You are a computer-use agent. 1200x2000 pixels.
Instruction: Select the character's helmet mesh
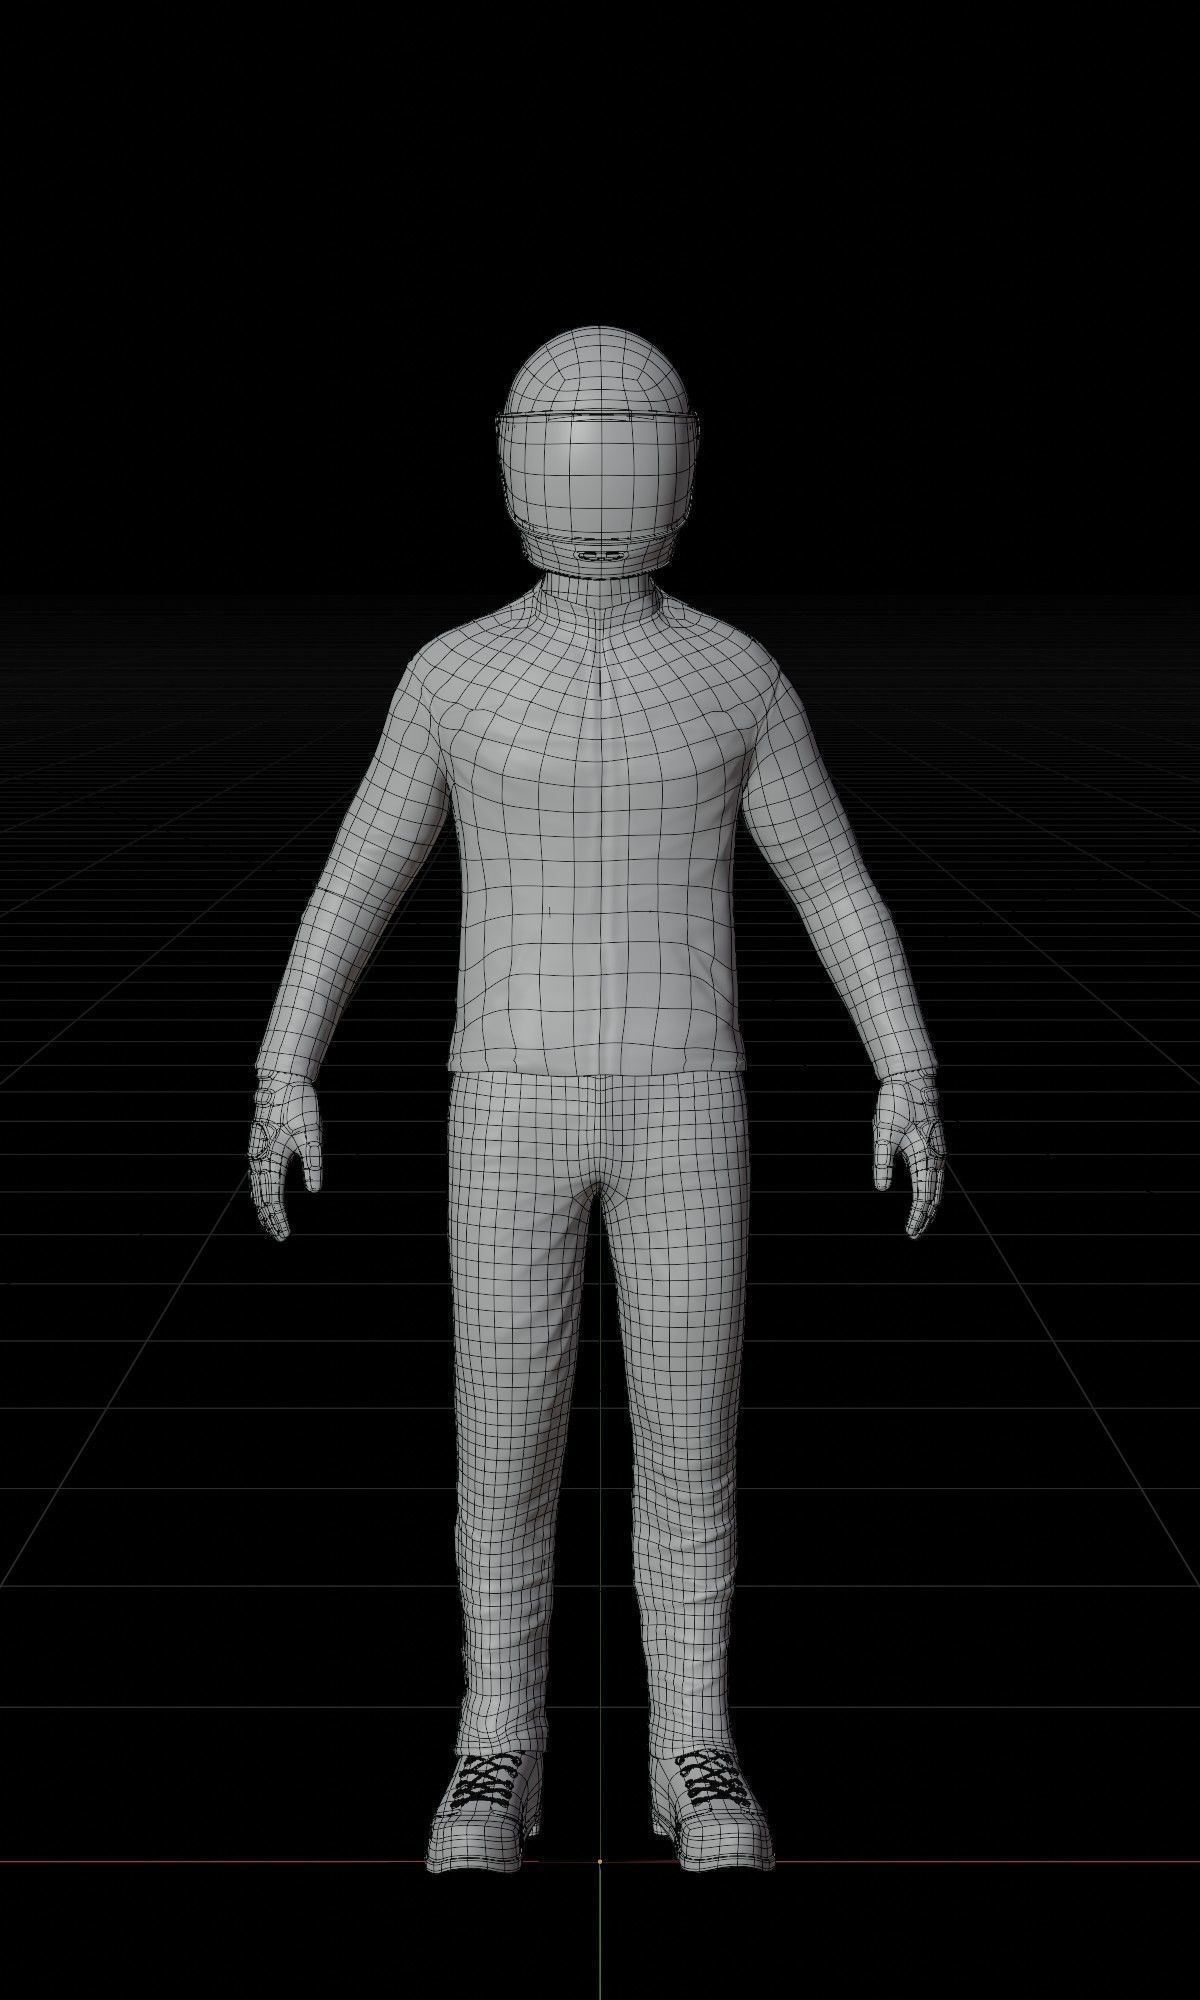(x=598, y=450)
